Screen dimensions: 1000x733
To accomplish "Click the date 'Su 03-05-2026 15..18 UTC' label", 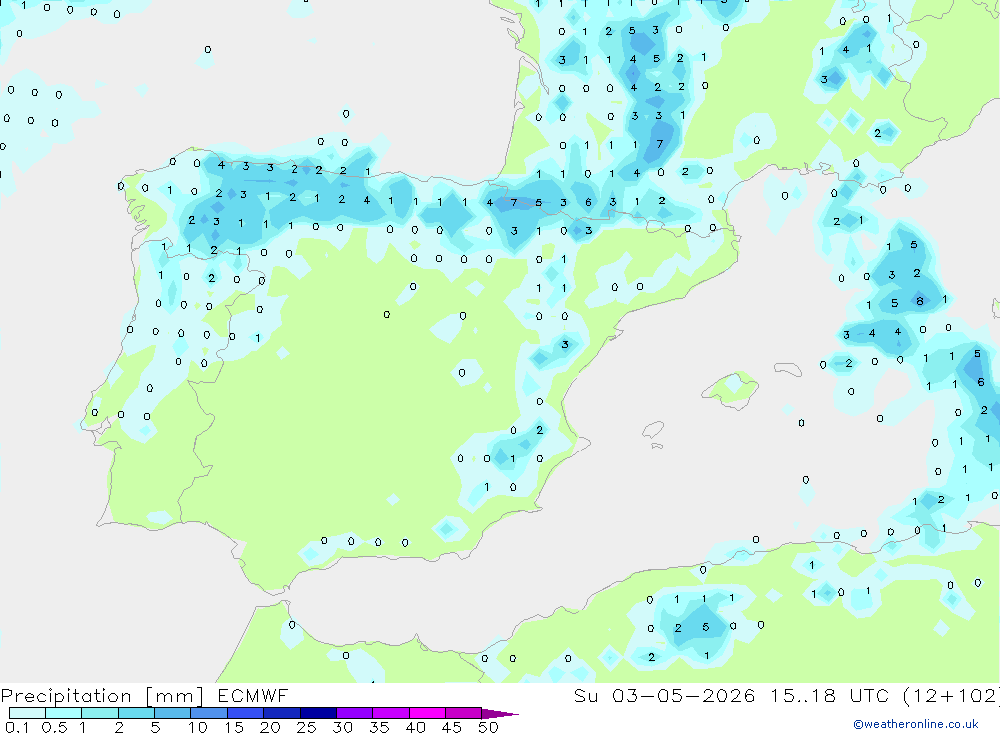I will click(732, 695).
